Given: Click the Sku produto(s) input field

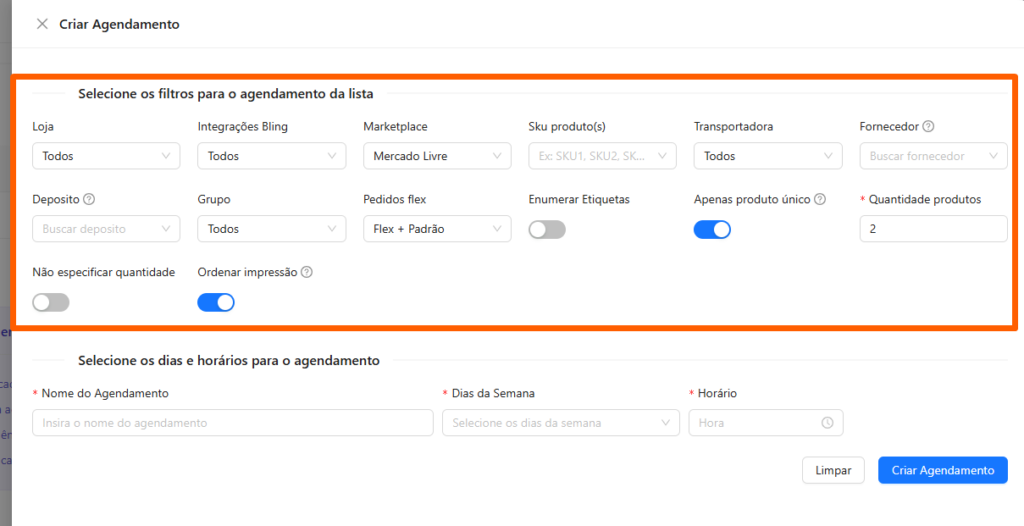Looking at the screenshot, I should (602, 156).
